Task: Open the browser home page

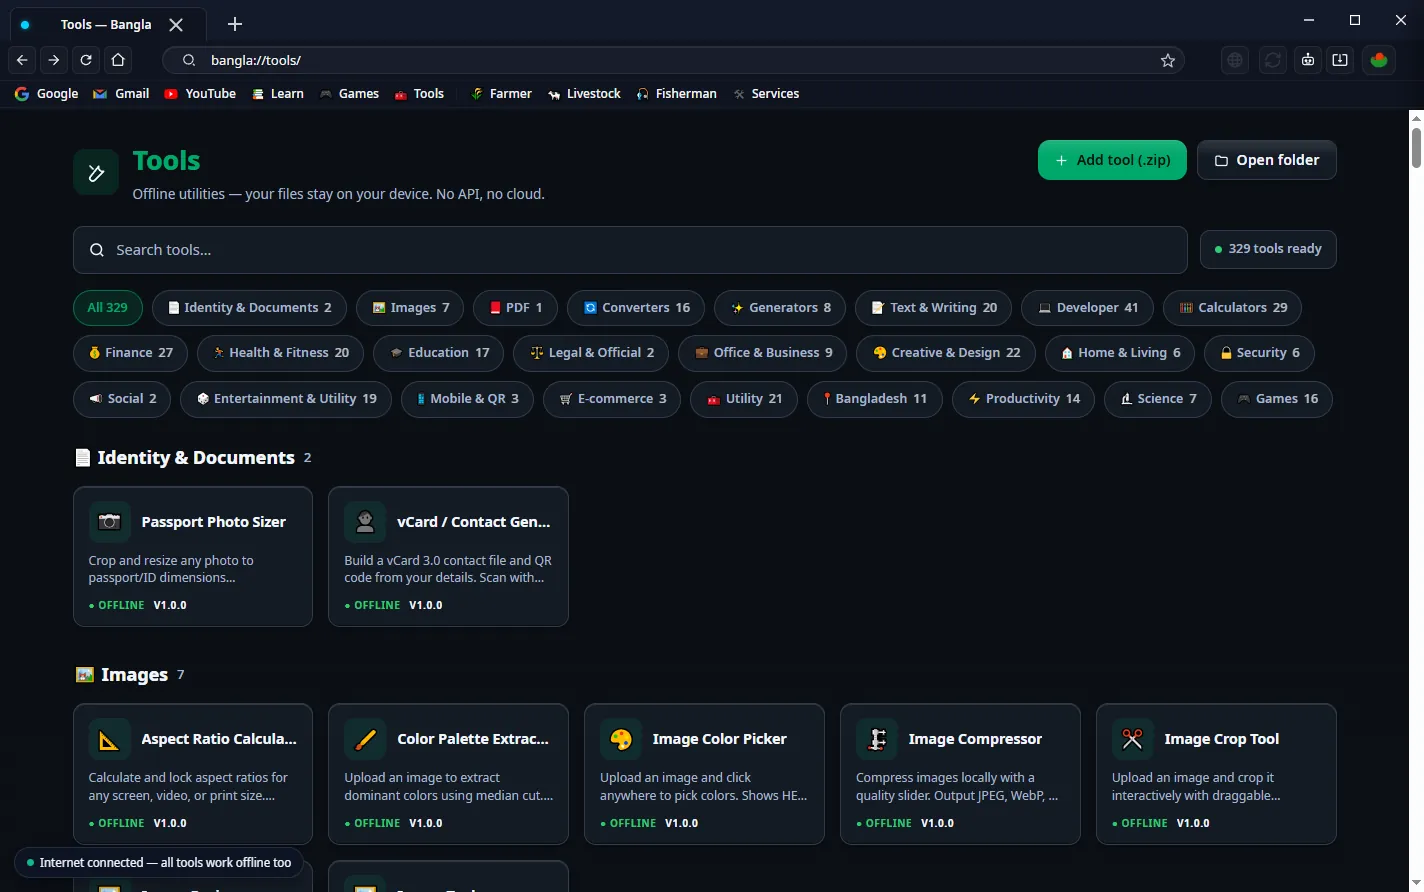Action: (118, 60)
